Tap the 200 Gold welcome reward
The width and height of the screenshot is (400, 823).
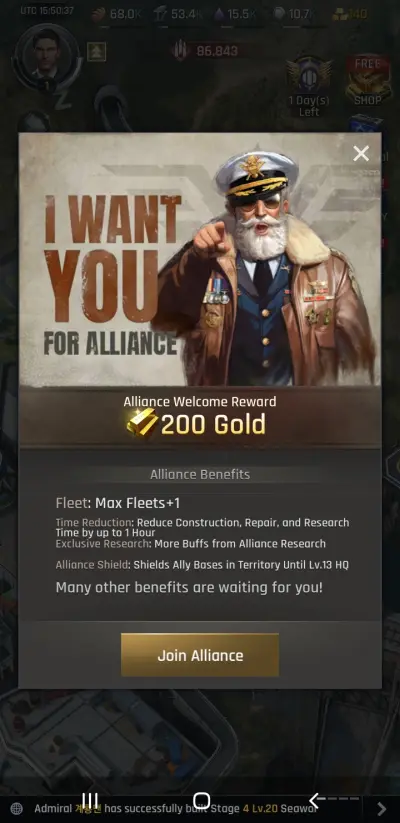pyautogui.click(x=196, y=424)
